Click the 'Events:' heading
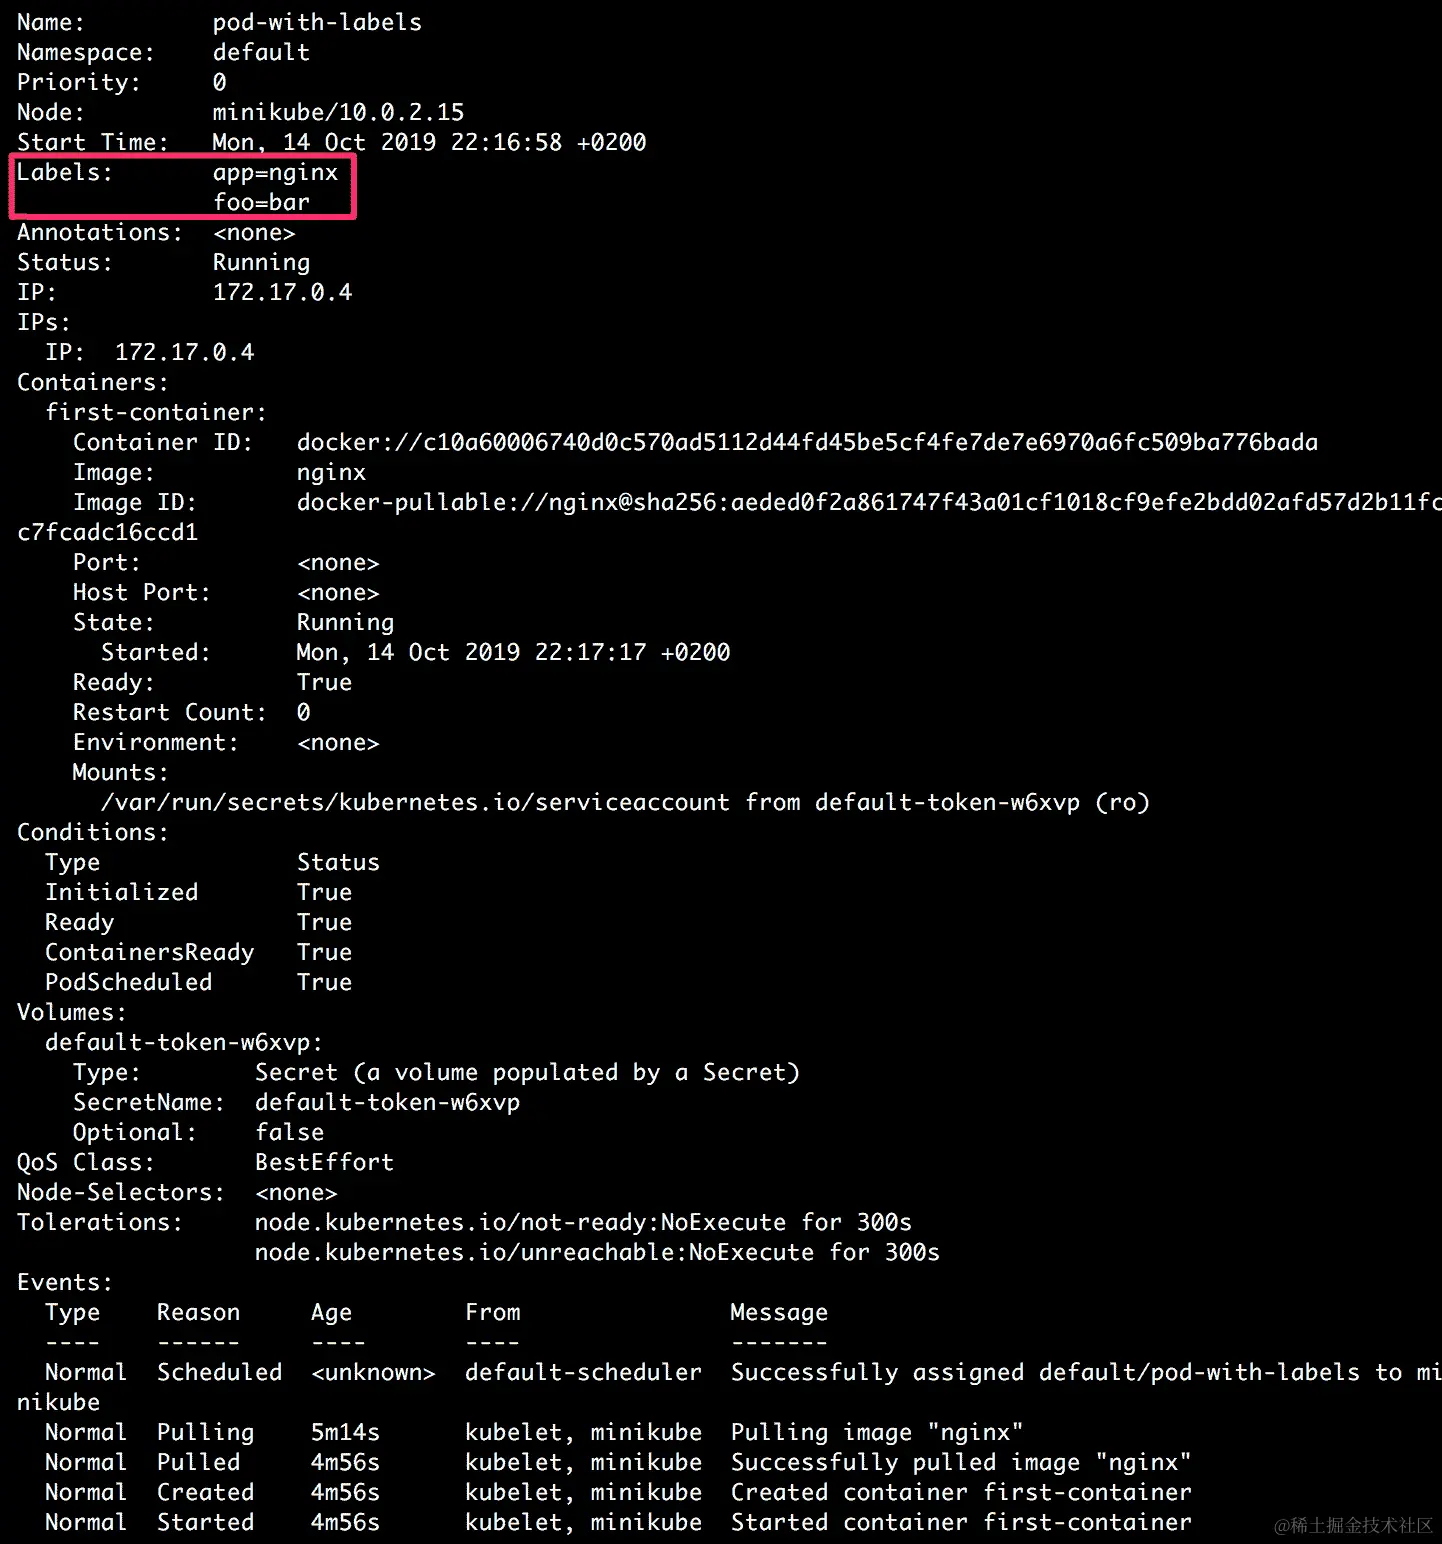Screen dimensions: 1442x1544 (65, 1282)
